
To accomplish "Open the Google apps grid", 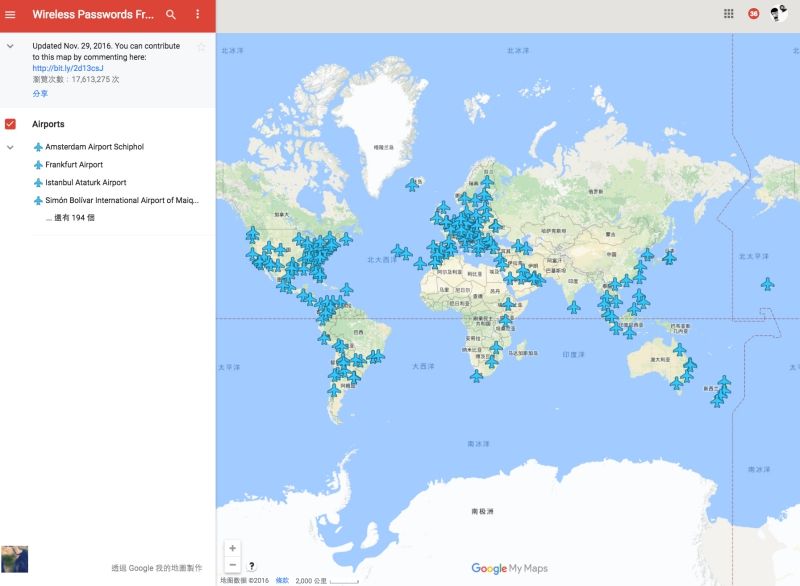I will (x=729, y=14).
